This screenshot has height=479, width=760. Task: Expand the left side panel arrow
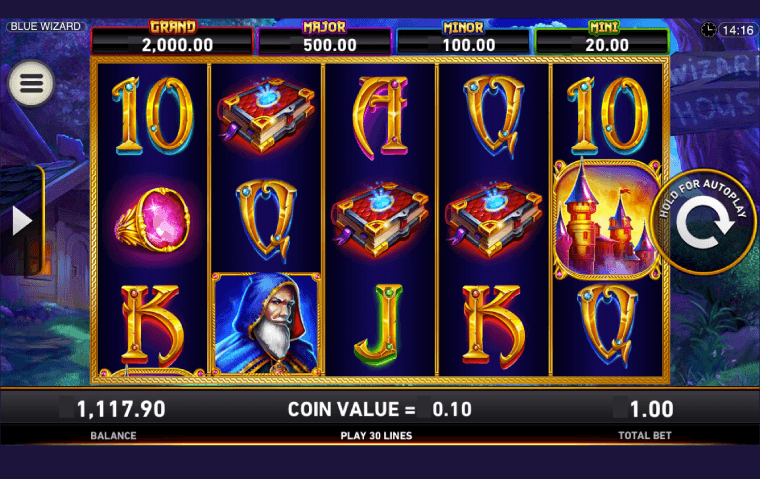pos(22,221)
